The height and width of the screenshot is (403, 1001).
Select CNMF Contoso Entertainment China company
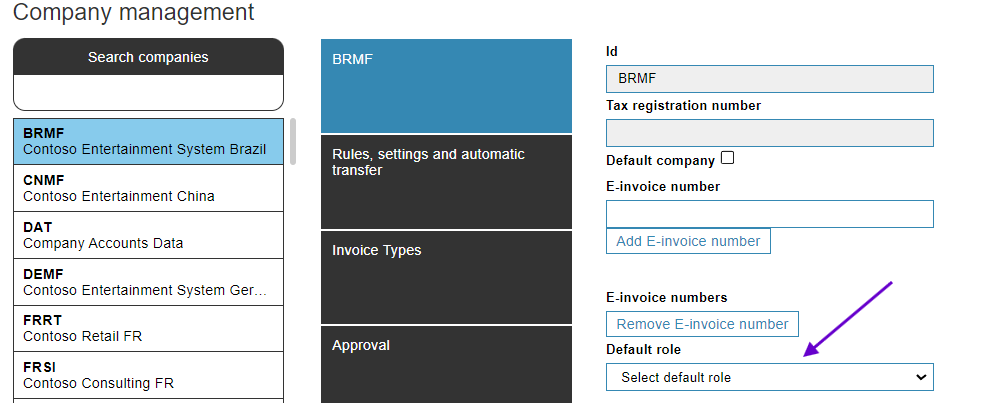(148, 188)
